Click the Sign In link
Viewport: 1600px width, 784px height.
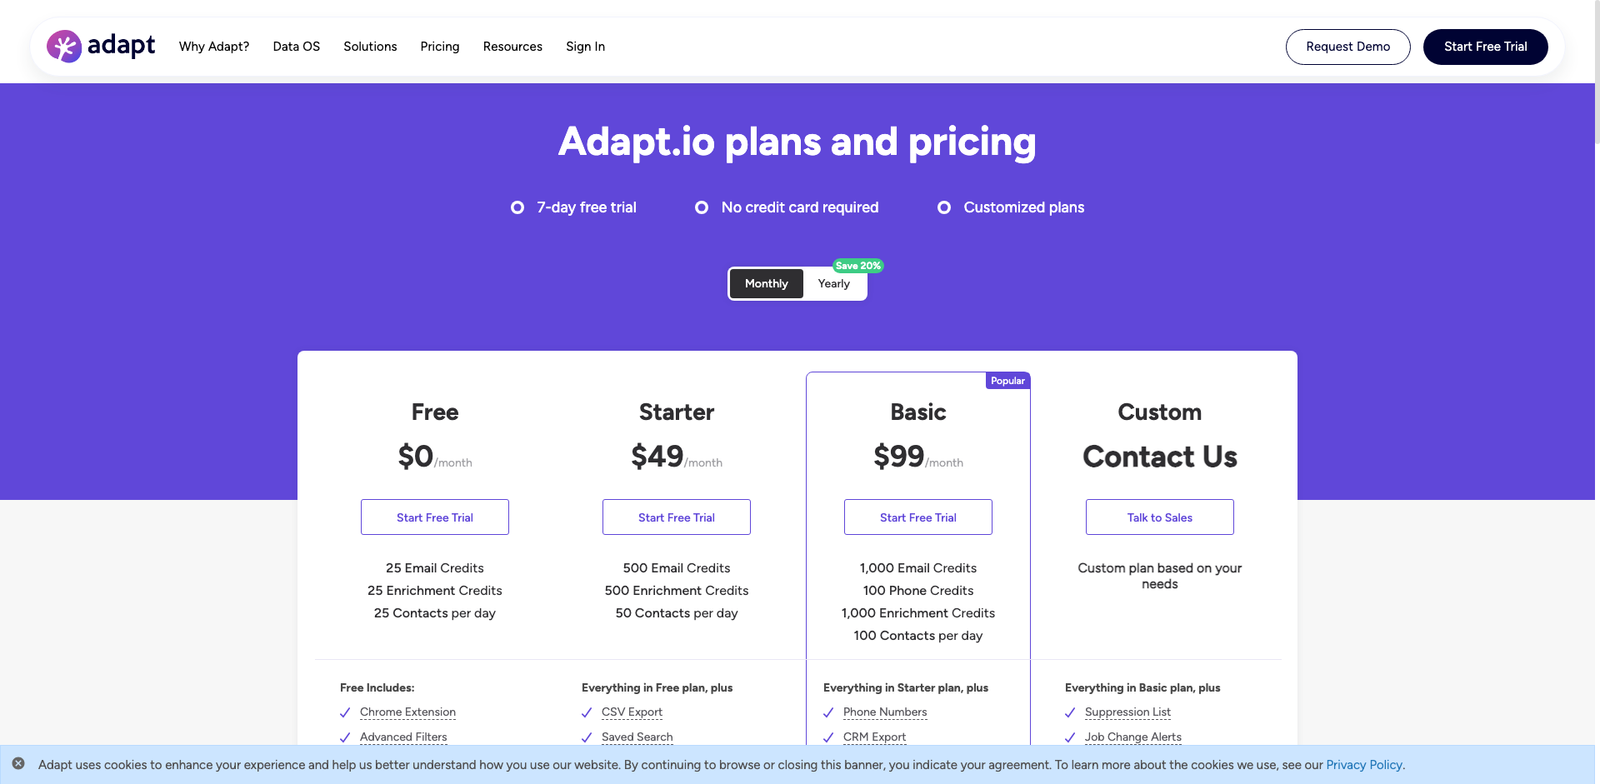[585, 47]
